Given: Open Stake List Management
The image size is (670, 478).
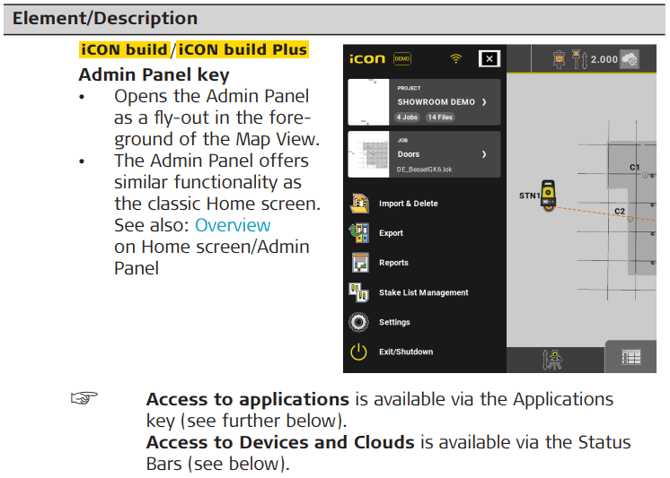Looking at the screenshot, I should click(x=423, y=293).
